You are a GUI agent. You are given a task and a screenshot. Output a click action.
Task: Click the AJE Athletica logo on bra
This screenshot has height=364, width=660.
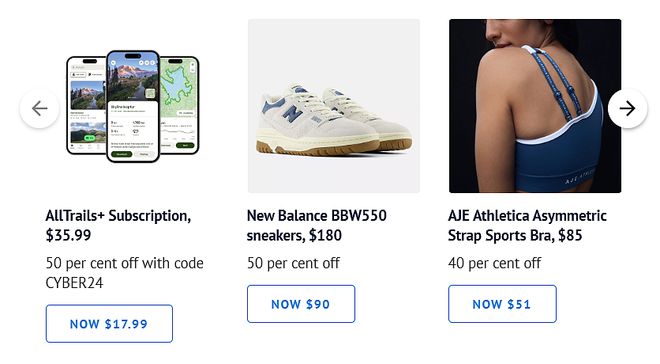580,176
